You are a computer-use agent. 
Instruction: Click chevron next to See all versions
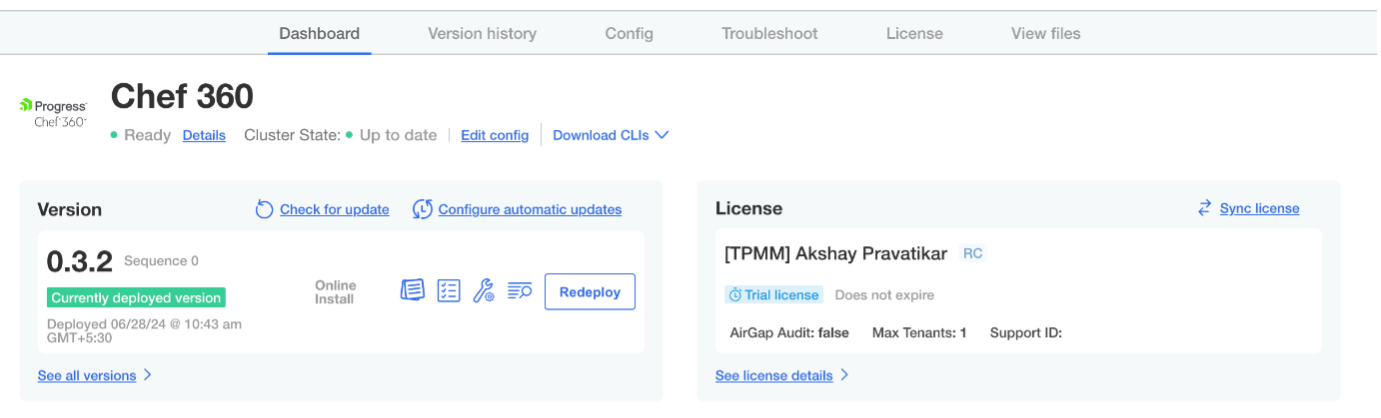(x=148, y=376)
